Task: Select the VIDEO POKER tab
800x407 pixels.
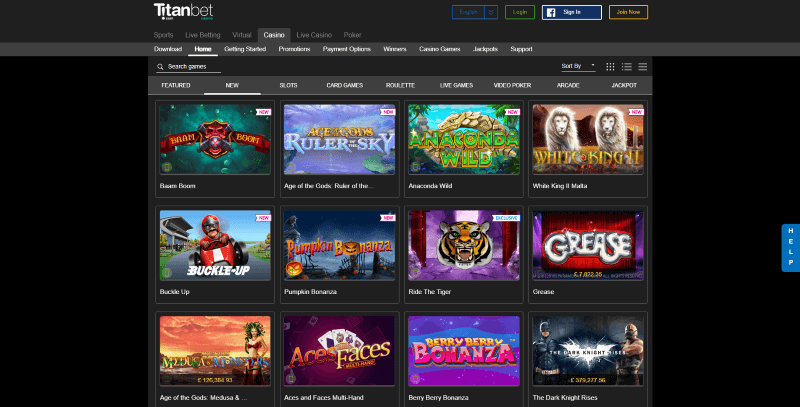Action: click(512, 85)
